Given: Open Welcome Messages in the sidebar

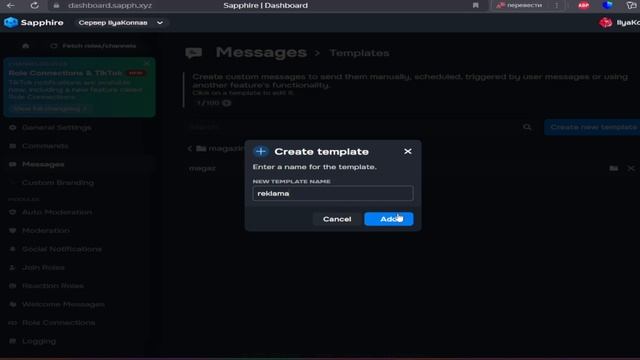Looking at the screenshot, I should (x=63, y=304).
